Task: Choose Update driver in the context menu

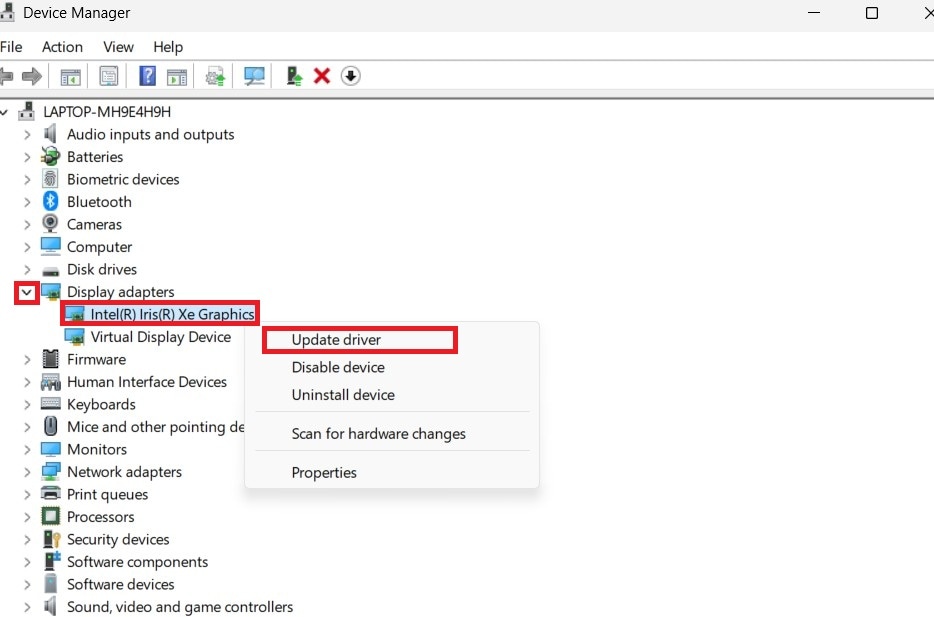Action: (336, 339)
